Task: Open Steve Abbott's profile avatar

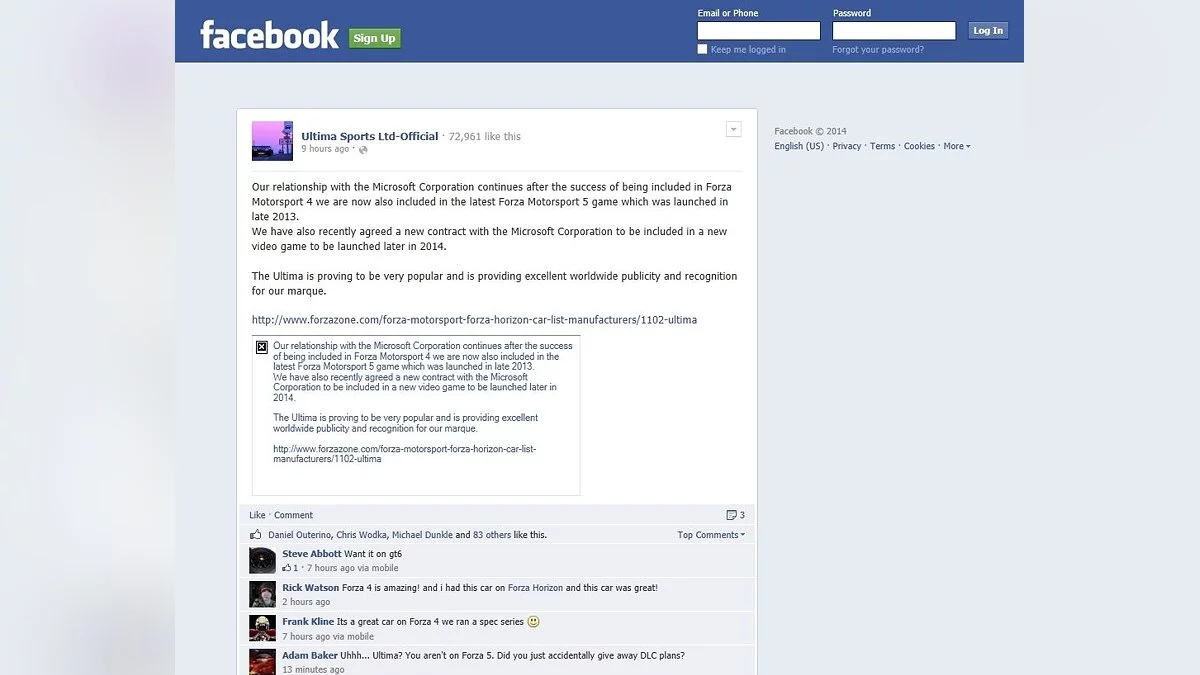Action: 262,560
